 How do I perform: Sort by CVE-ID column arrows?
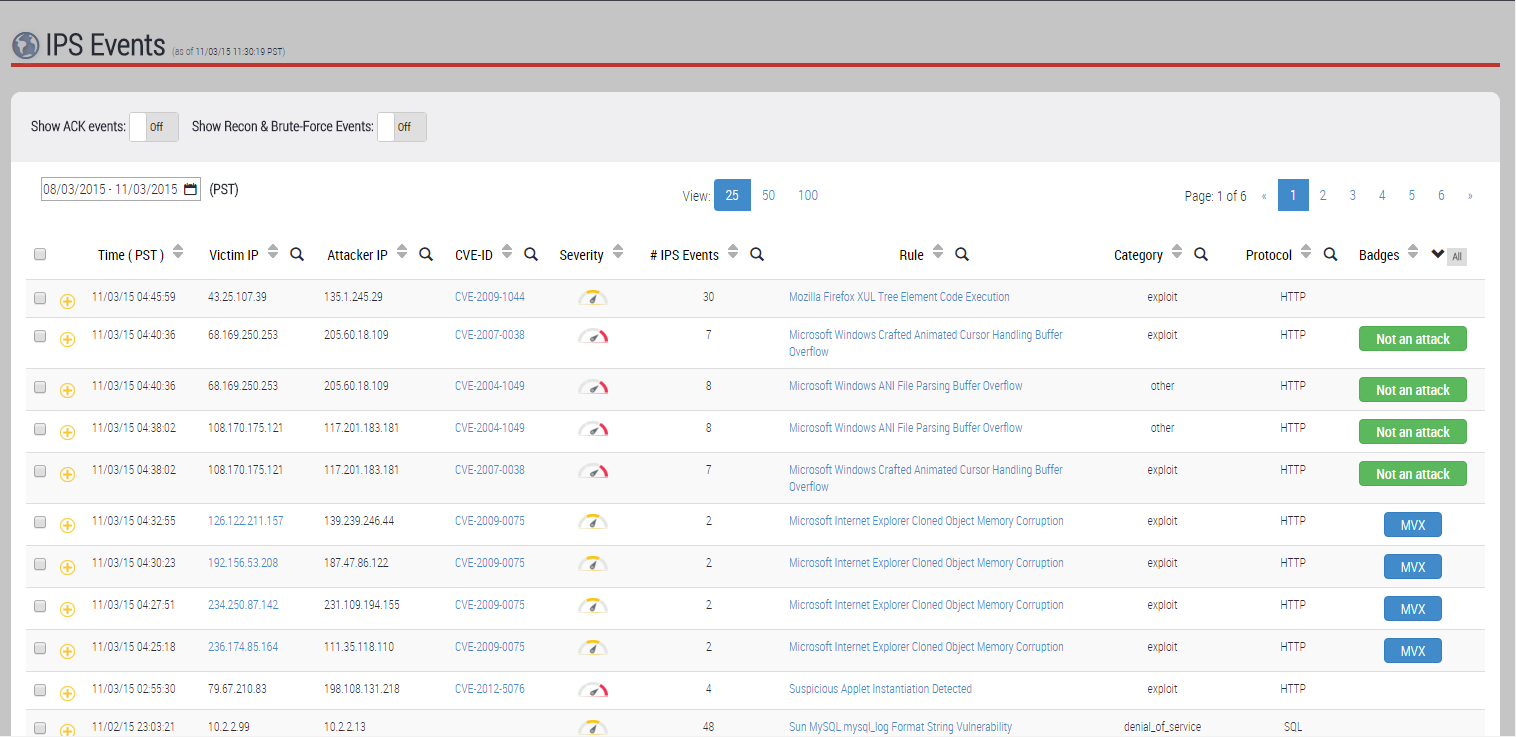tap(507, 252)
